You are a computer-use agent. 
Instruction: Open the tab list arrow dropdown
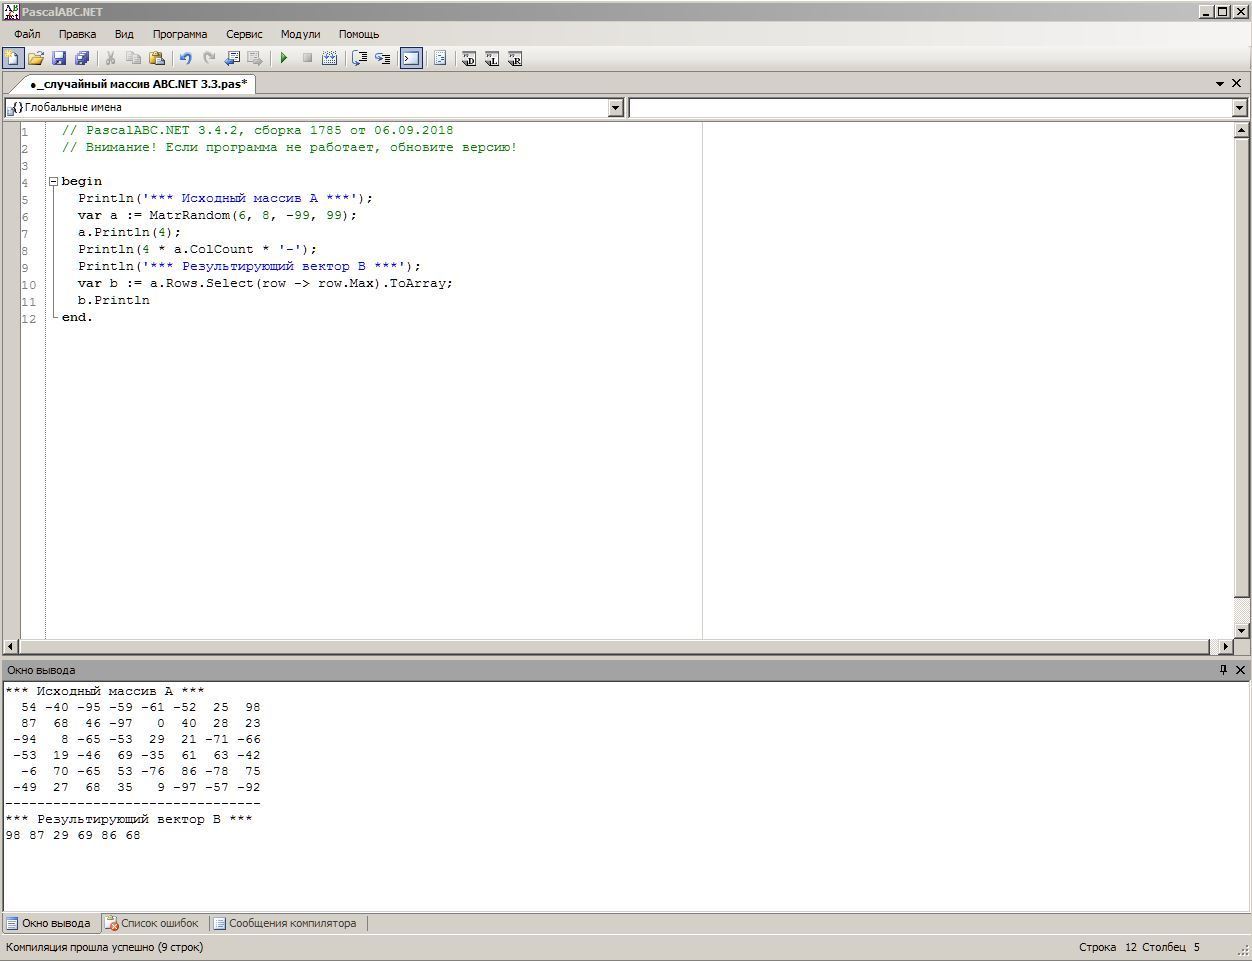pos(1220,84)
